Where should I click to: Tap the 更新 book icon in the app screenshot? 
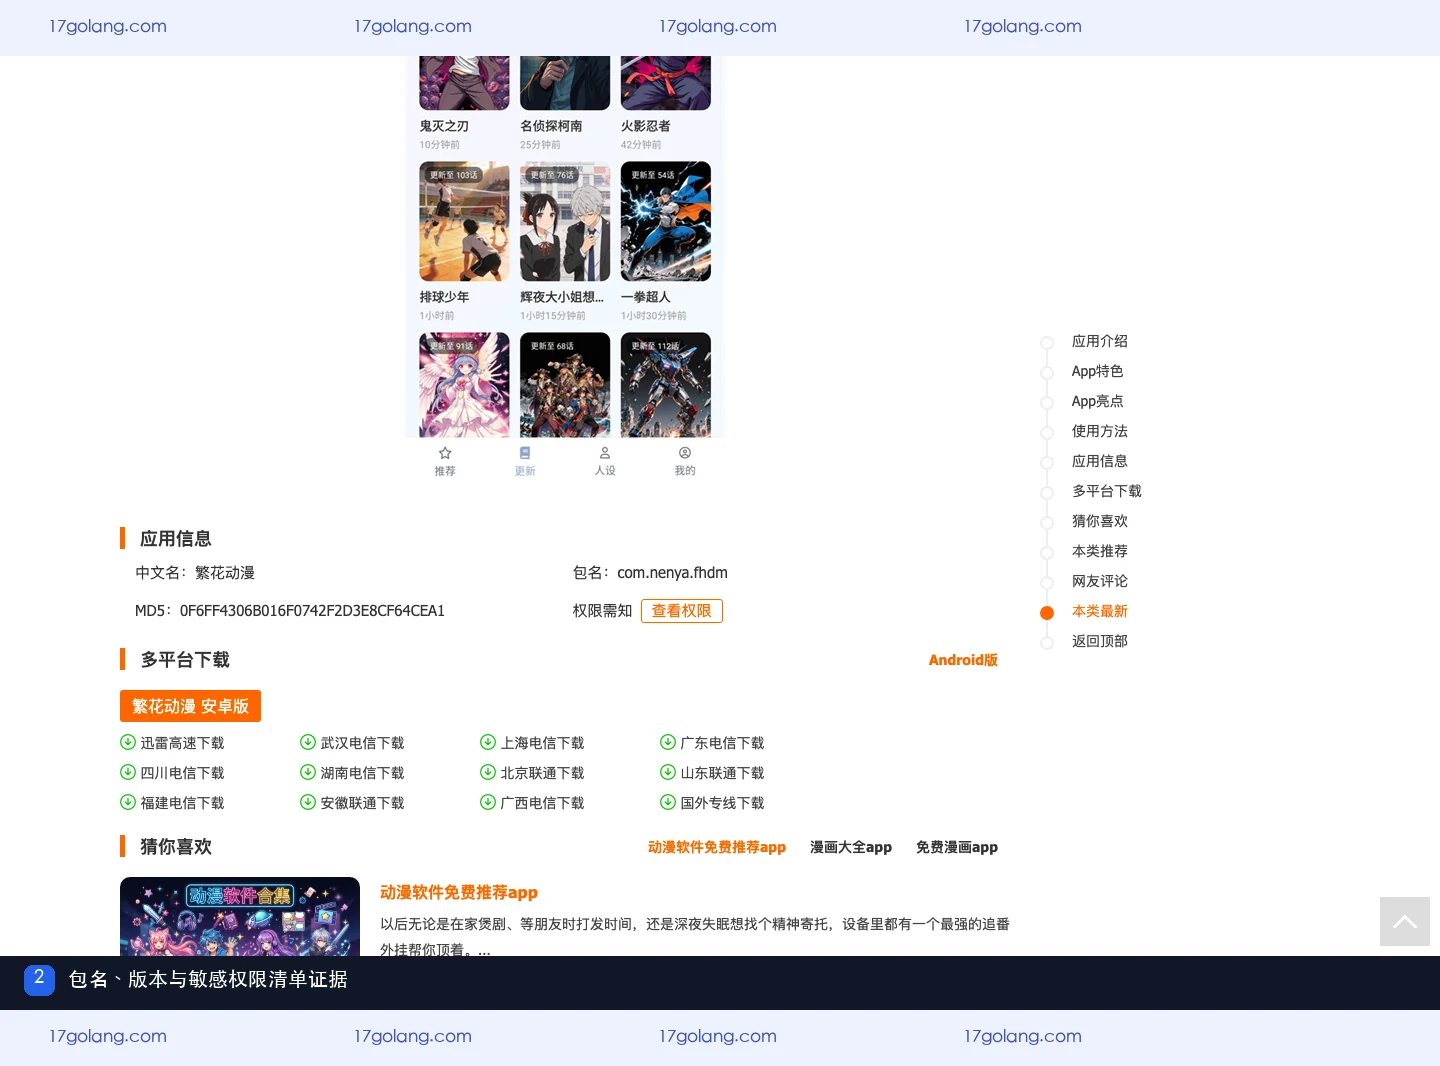click(x=525, y=453)
